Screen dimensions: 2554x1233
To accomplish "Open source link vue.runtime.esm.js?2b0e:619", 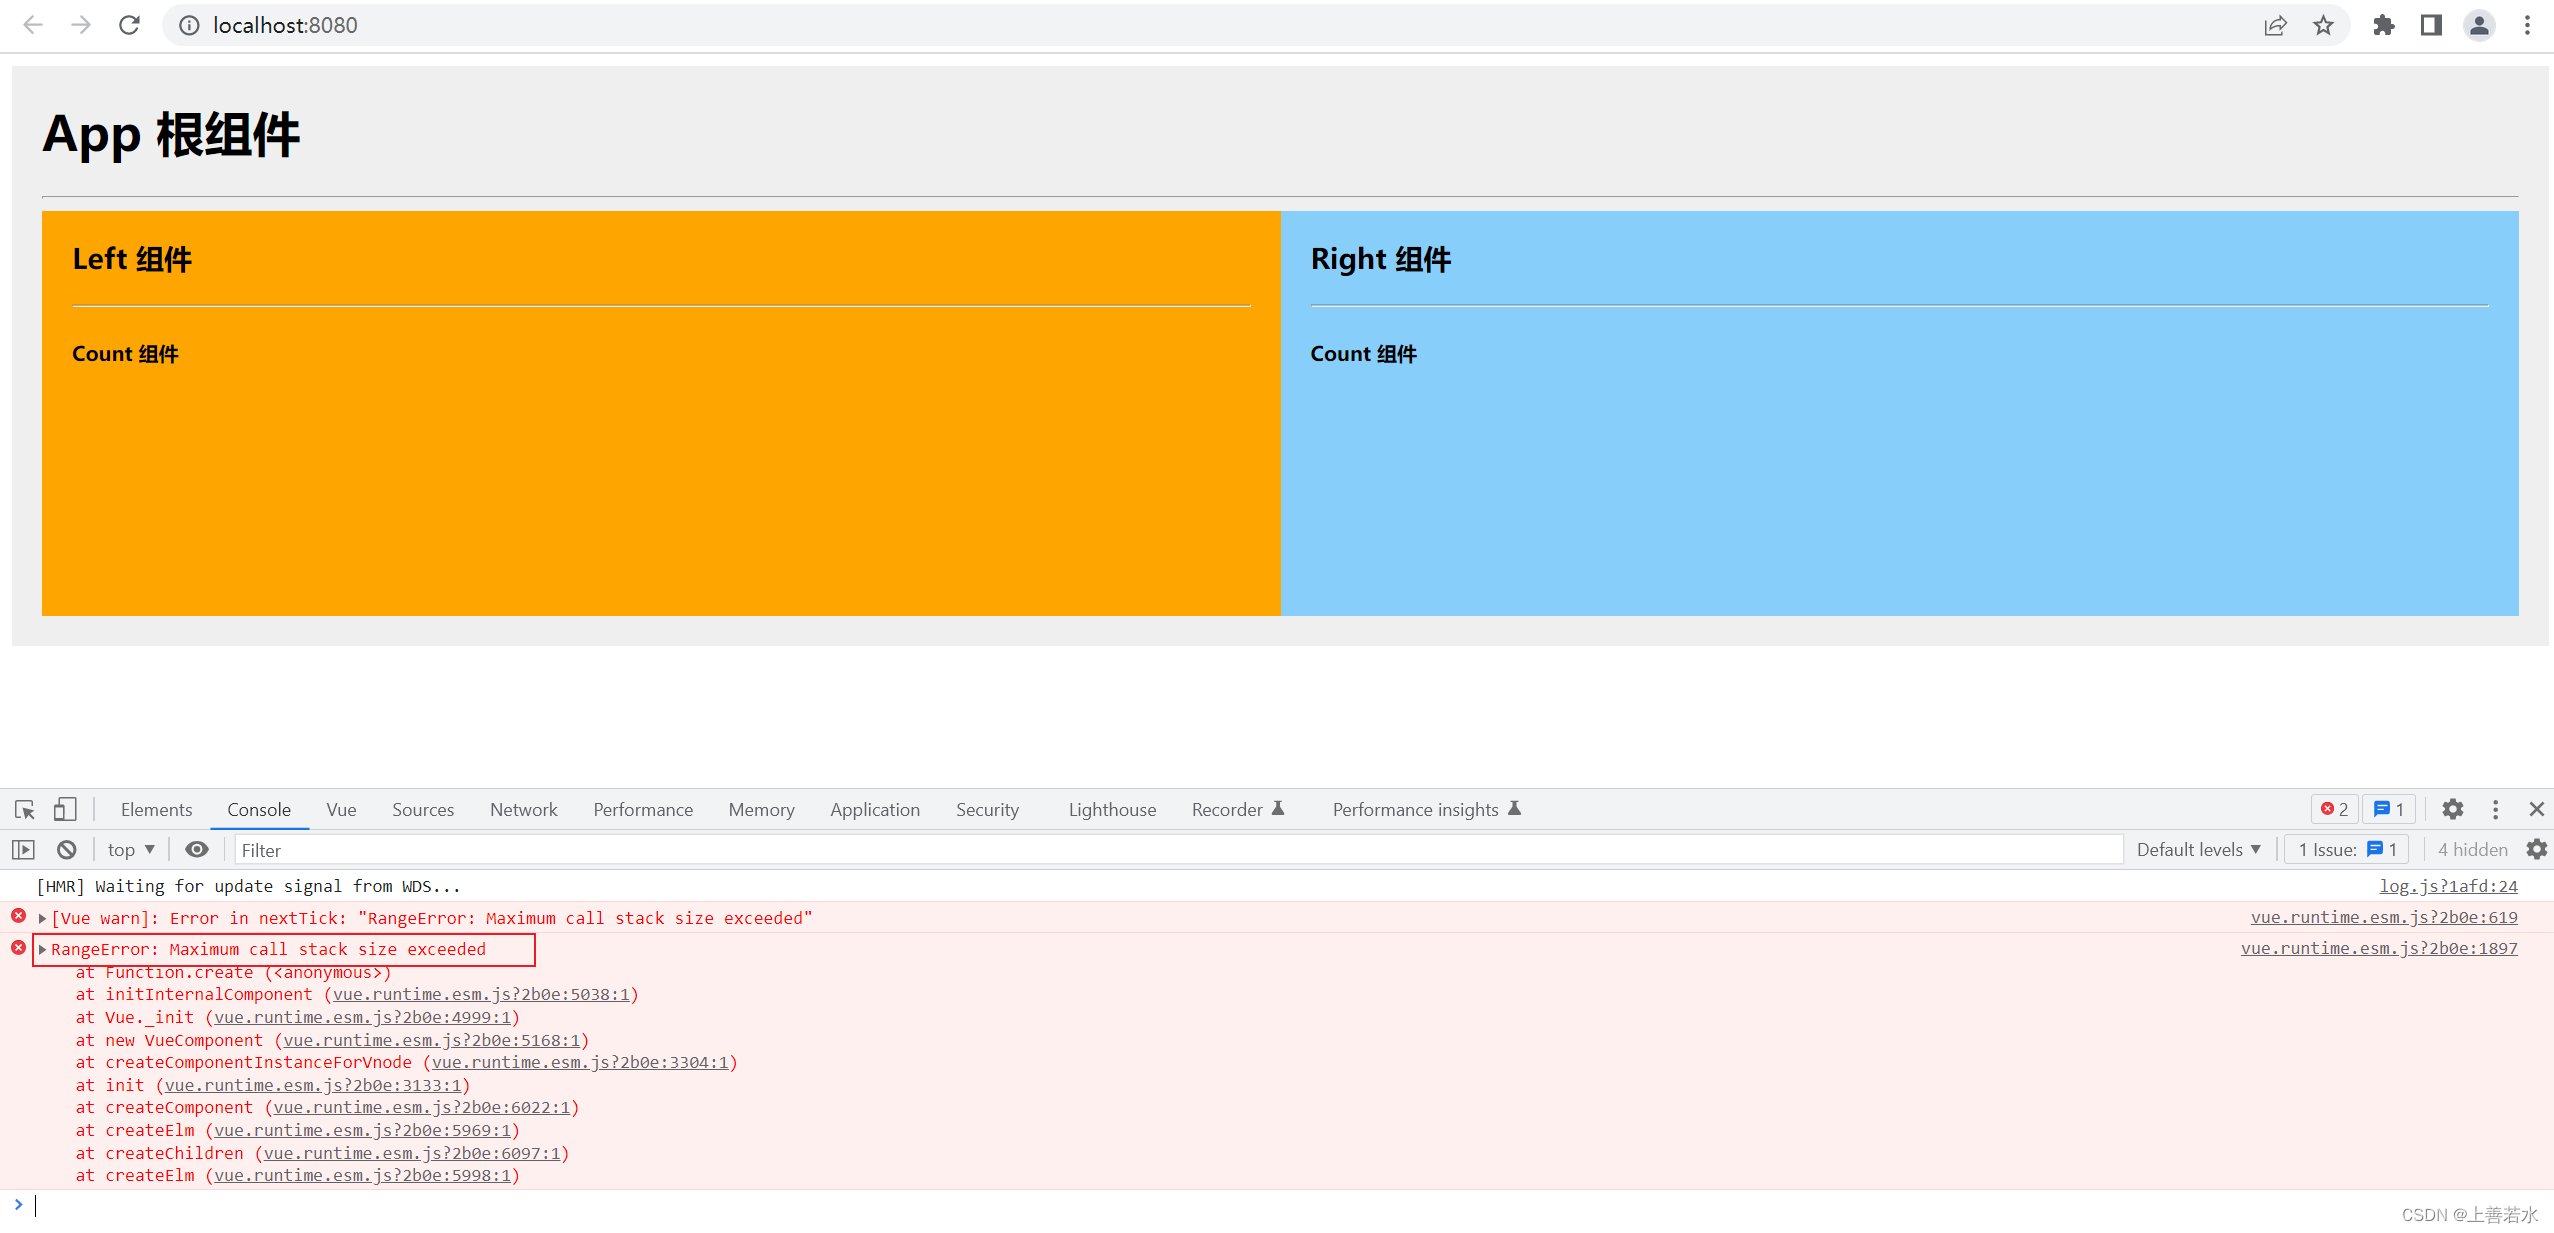I will tap(2384, 917).
